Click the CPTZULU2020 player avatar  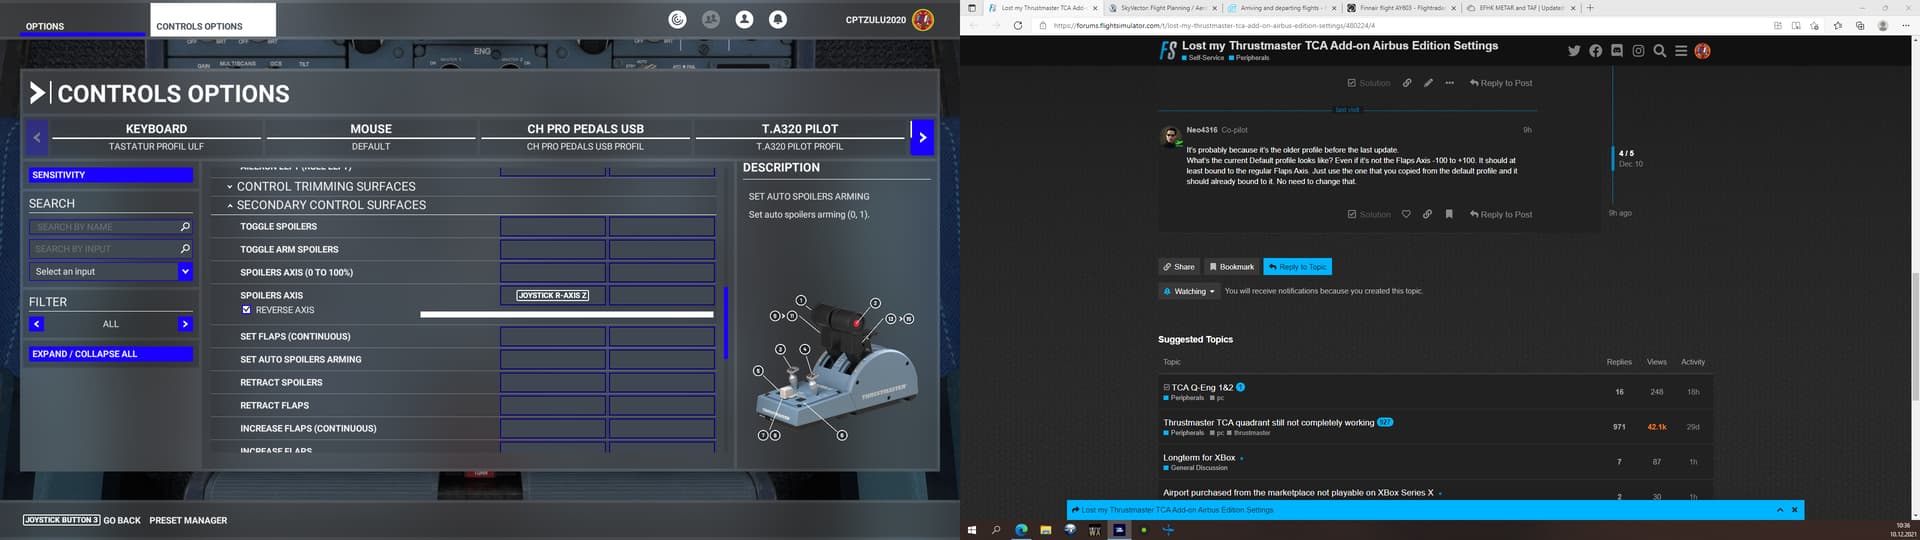(x=923, y=19)
